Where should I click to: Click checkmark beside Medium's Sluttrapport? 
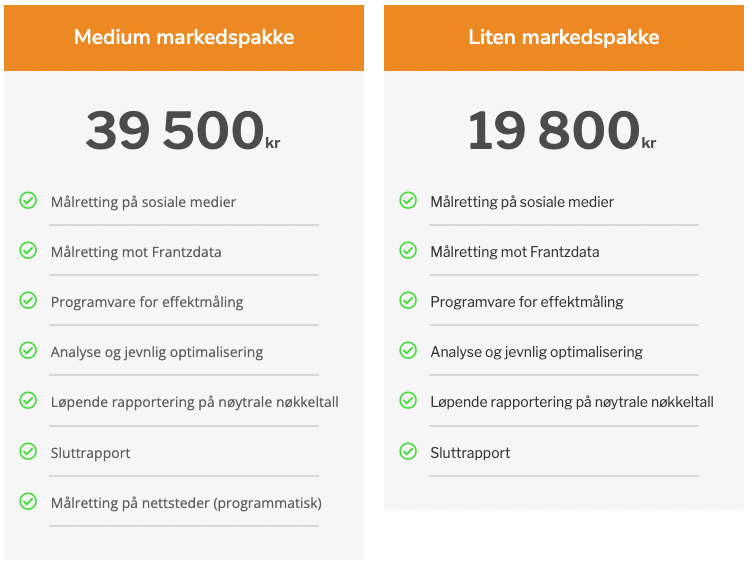click(28, 451)
